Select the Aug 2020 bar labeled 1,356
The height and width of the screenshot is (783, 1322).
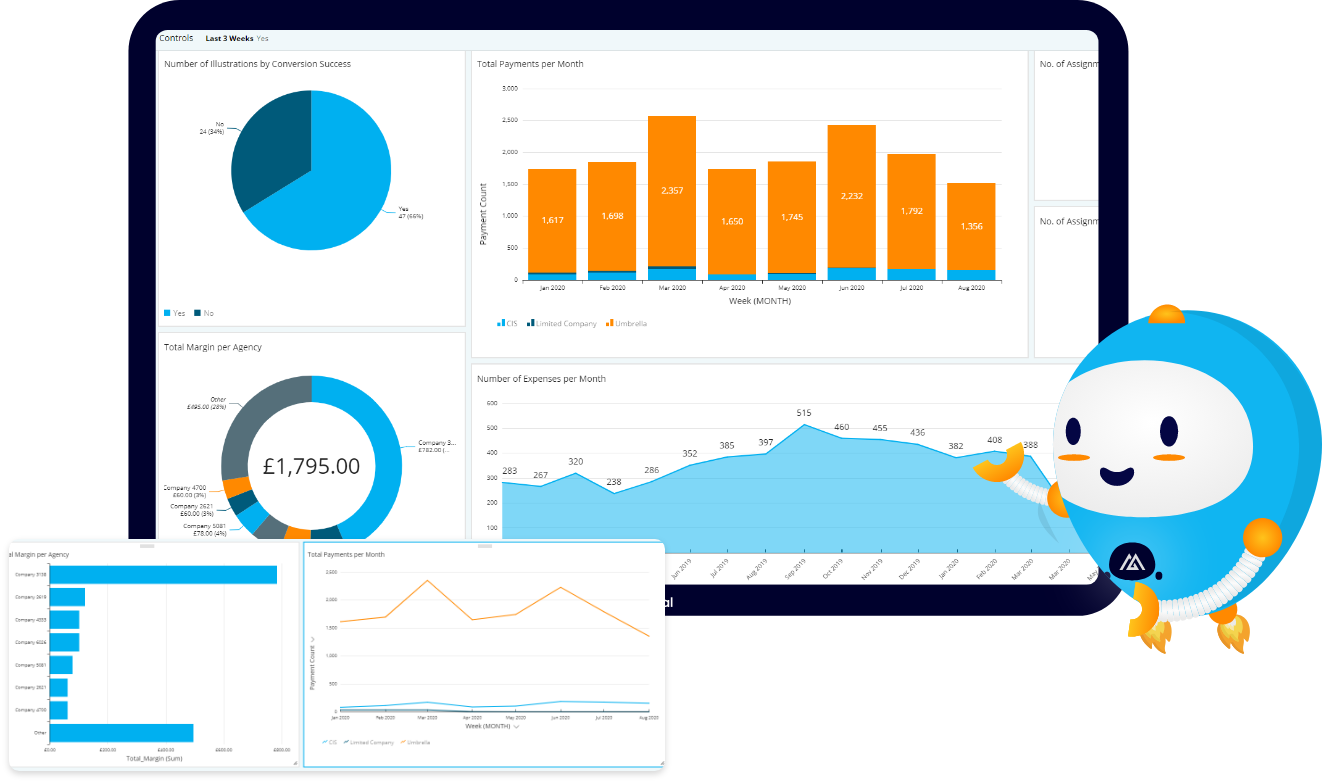pos(972,226)
